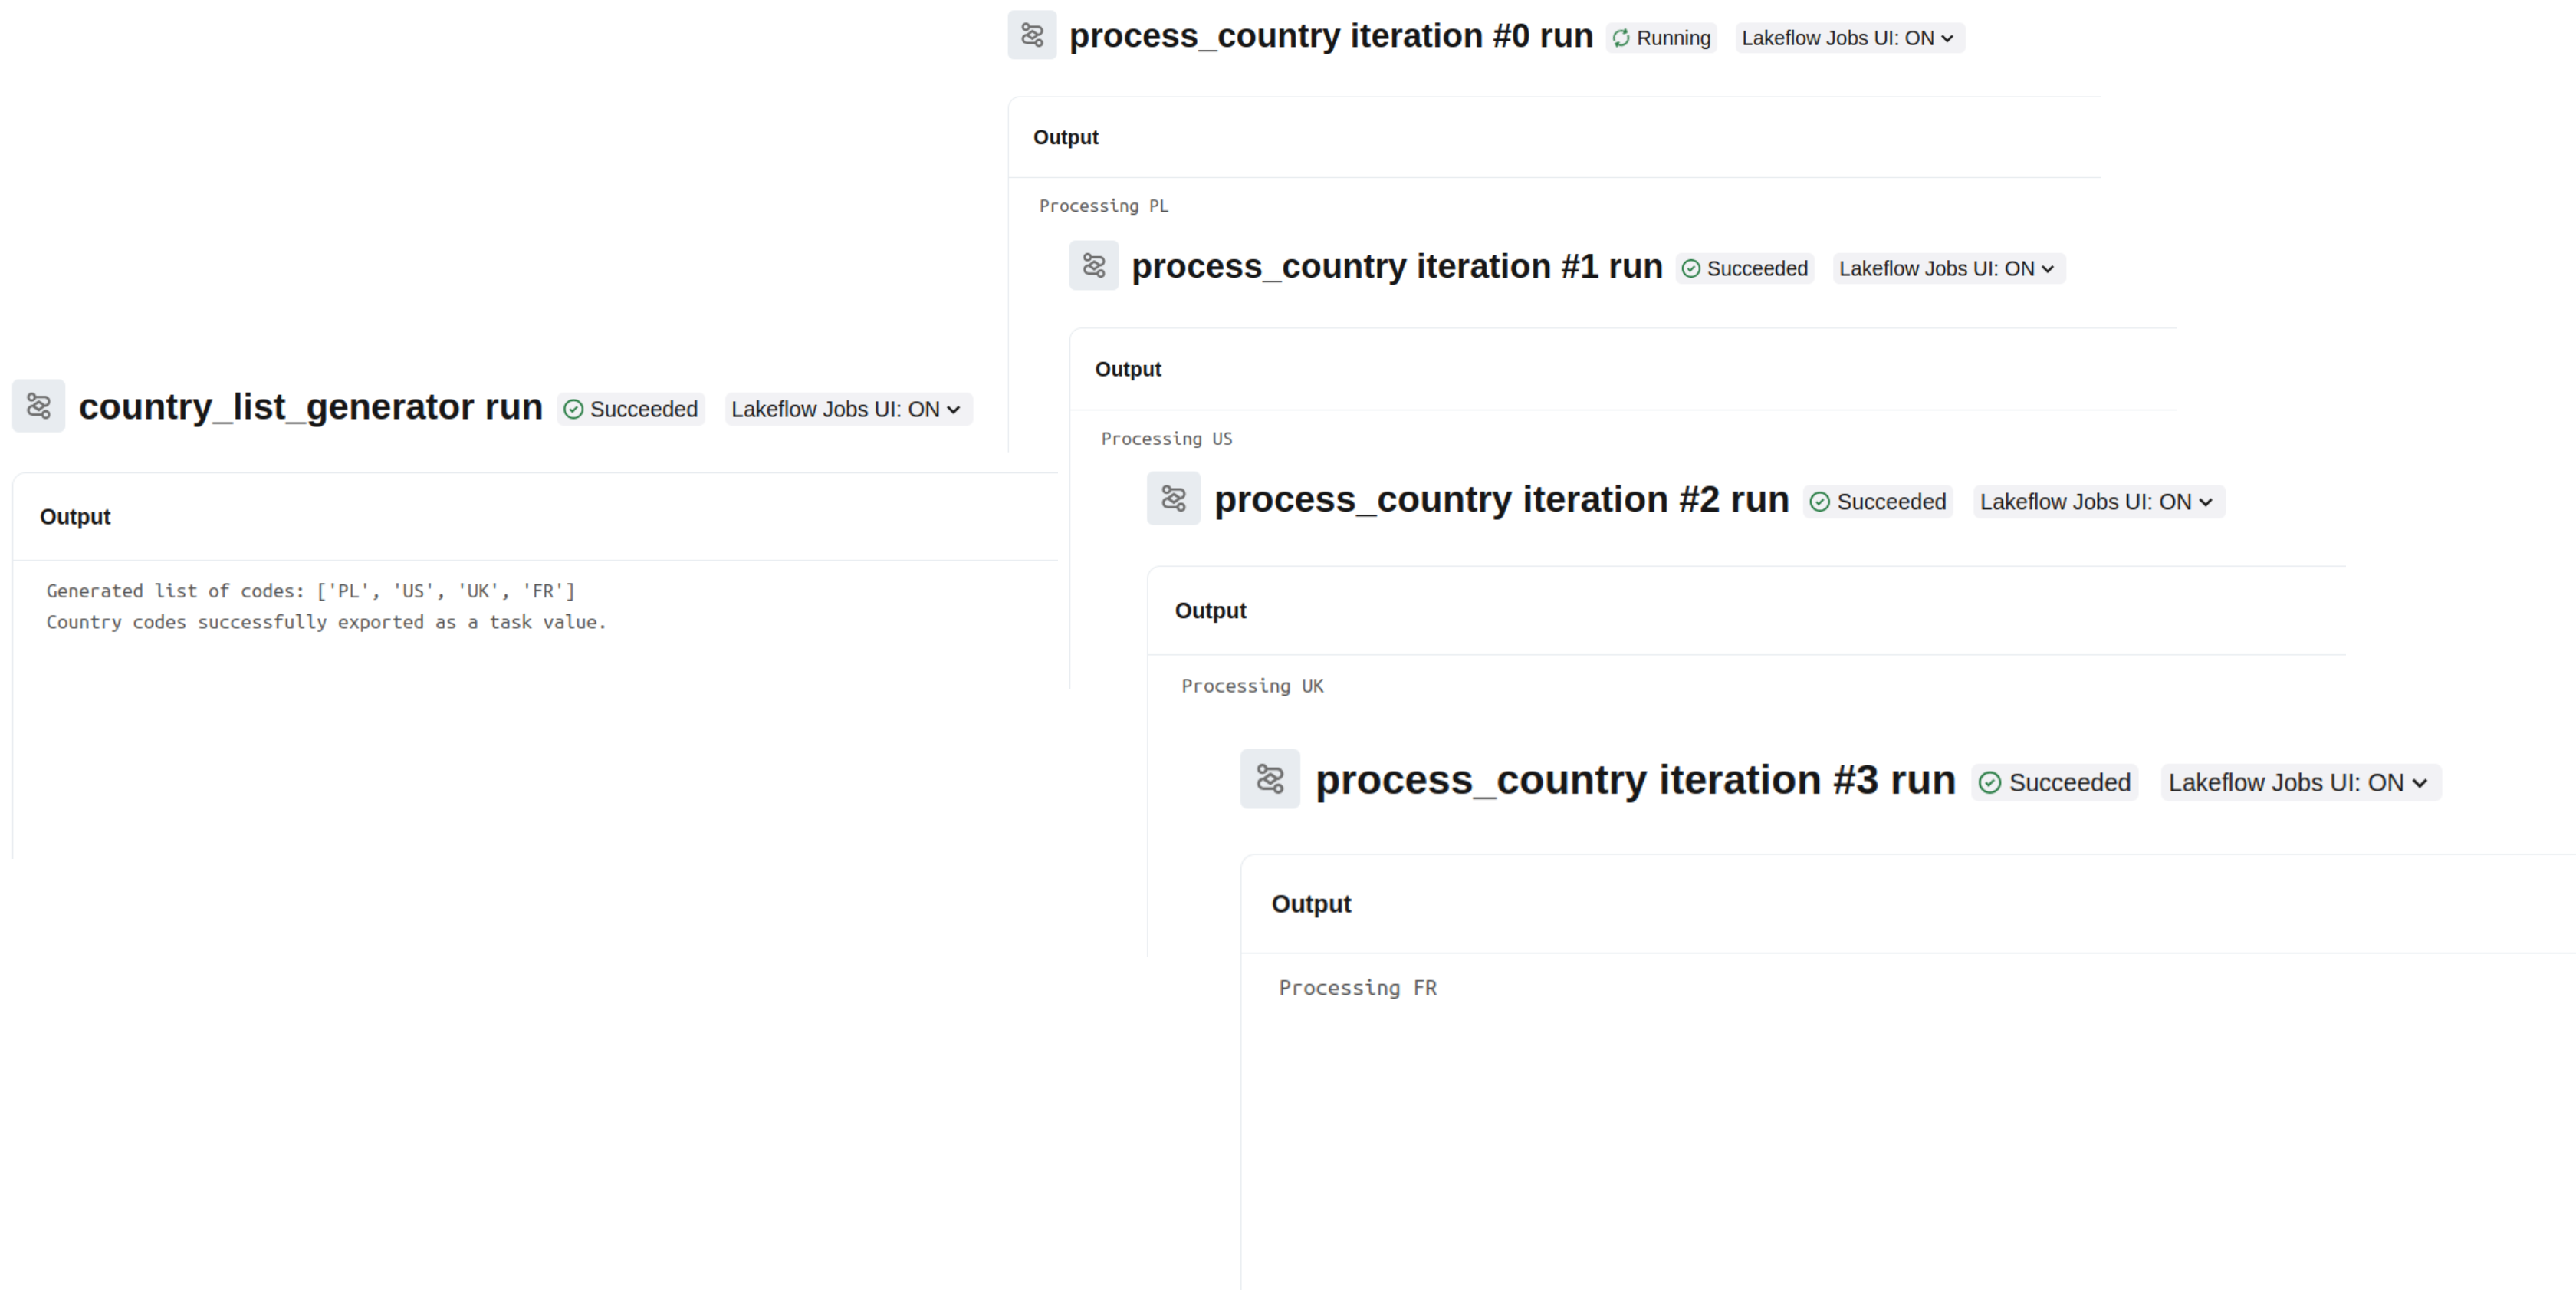Click the iteration #1 run task icon
Screen dimensions: 2576x1290
1094,266
